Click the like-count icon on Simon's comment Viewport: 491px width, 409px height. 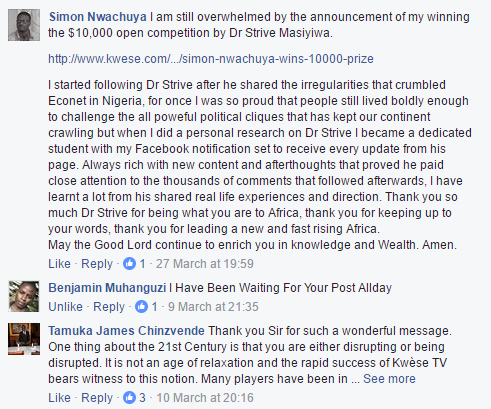129,264
